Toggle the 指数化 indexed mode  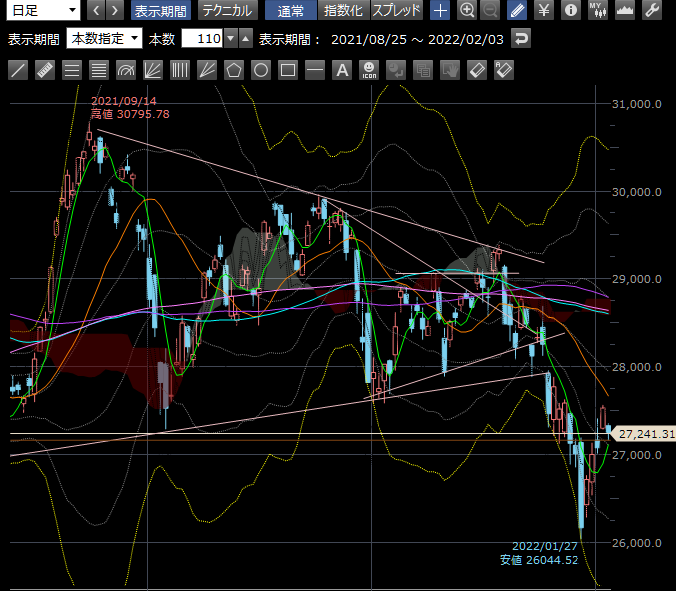(x=343, y=11)
